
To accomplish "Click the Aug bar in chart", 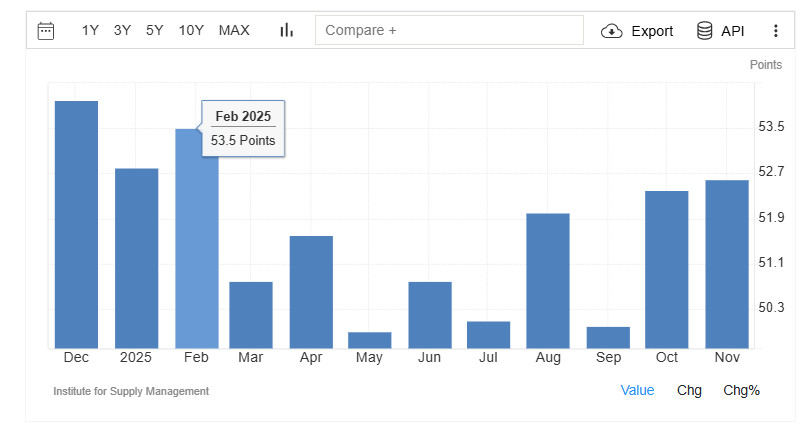I will click(547, 280).
